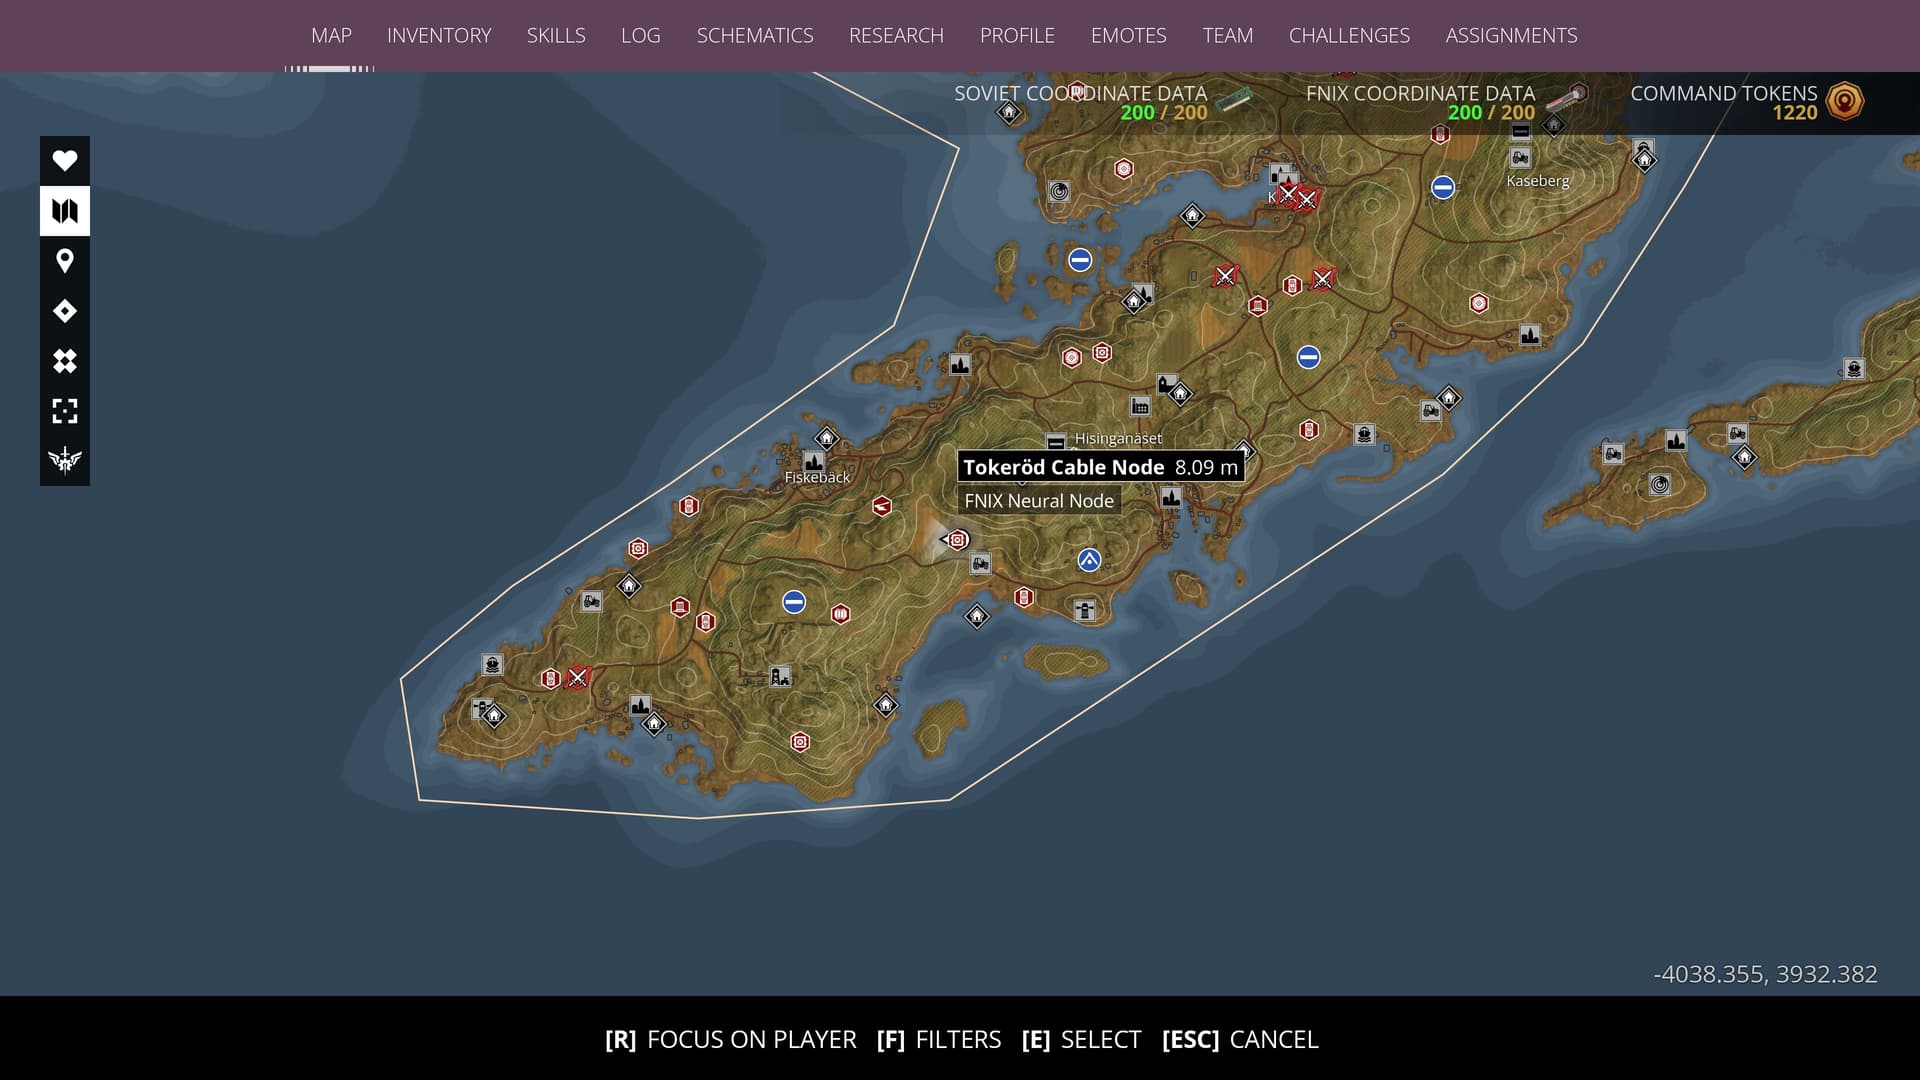Click the [ESC] Cancel prompt

pyautogui.click(x=1240, y=1040)
